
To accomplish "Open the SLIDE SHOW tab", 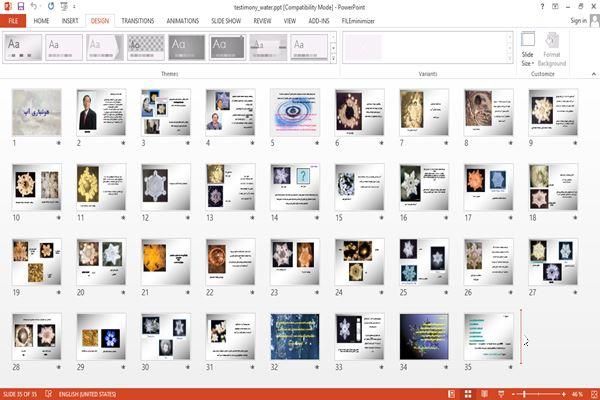I will pos(226,21).
